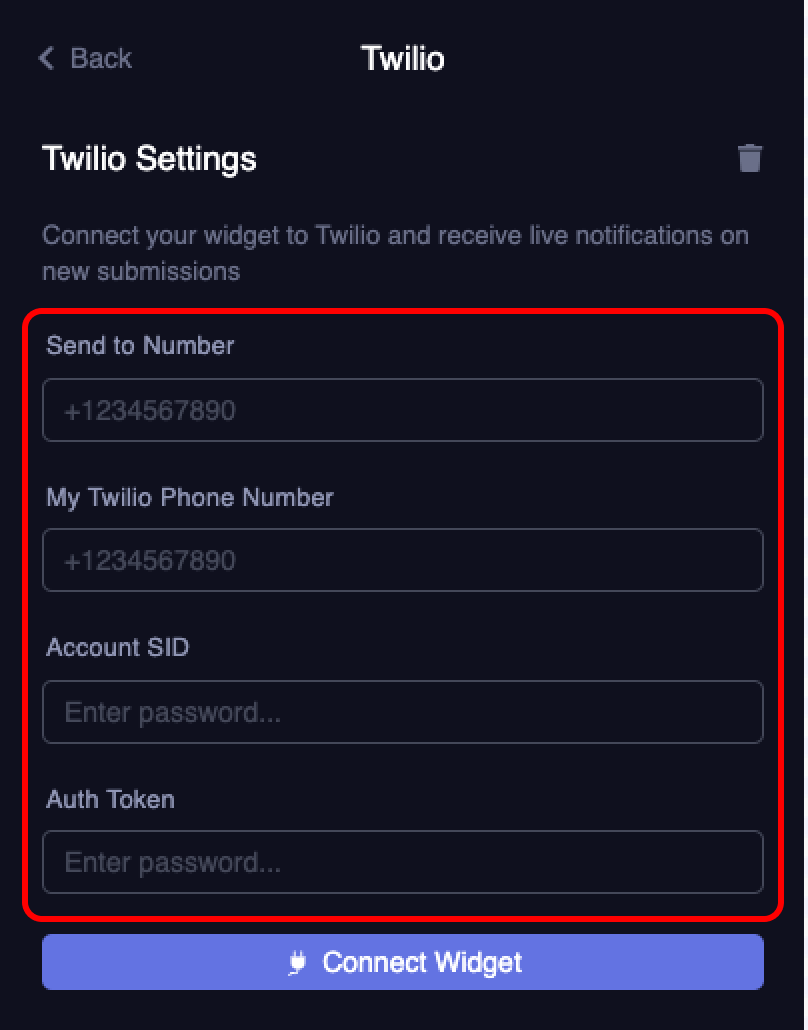Image resolution: width=808 pixels, height=1030 pixels.
Task: Click the Auth Token label
Action: click(110, 799)
